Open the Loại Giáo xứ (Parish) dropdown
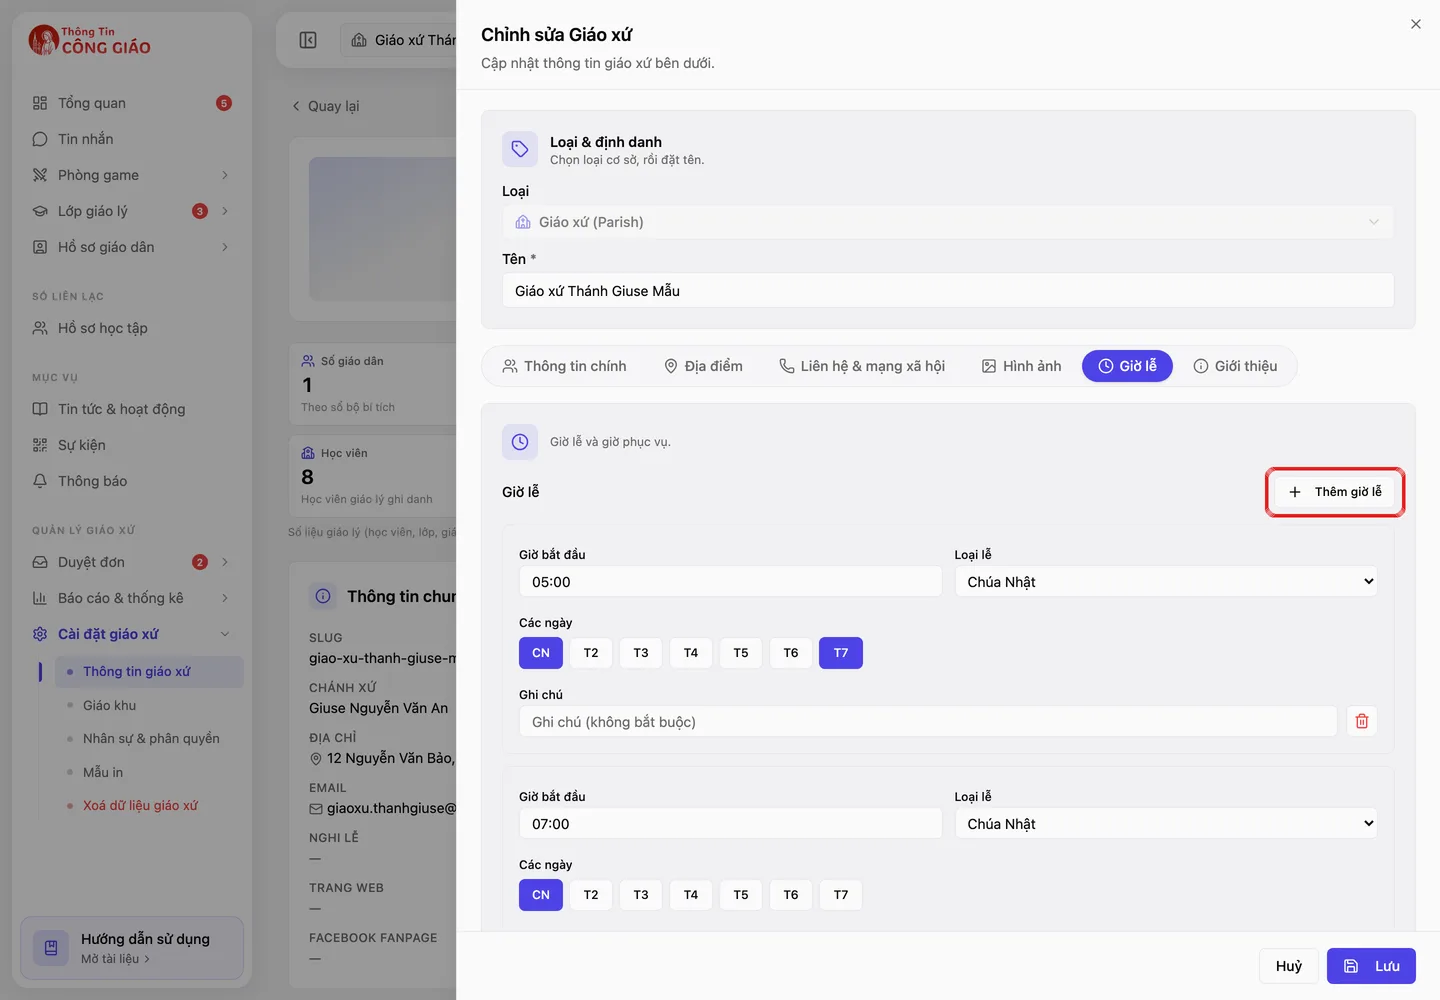This screenshot has width=1440, height=1000. pyautogui.click(x=947, y=222)
